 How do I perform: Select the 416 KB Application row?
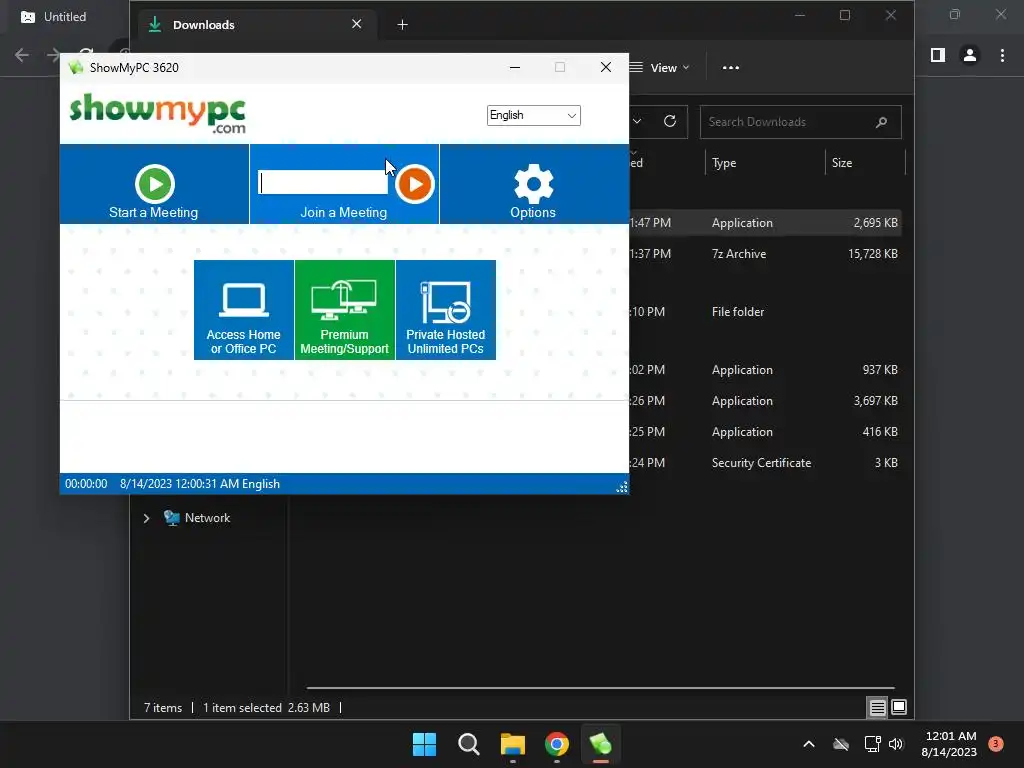coord(764,432)
